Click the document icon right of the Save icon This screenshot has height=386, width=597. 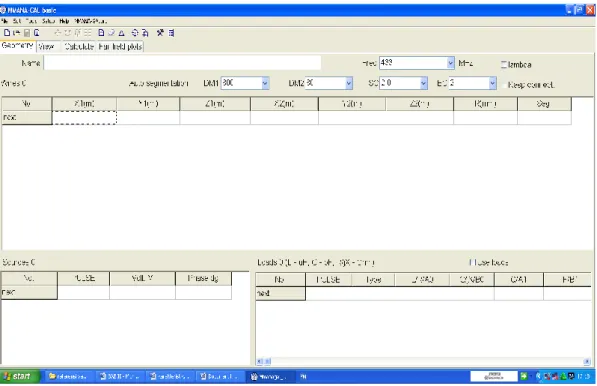(x=37, y=33)
